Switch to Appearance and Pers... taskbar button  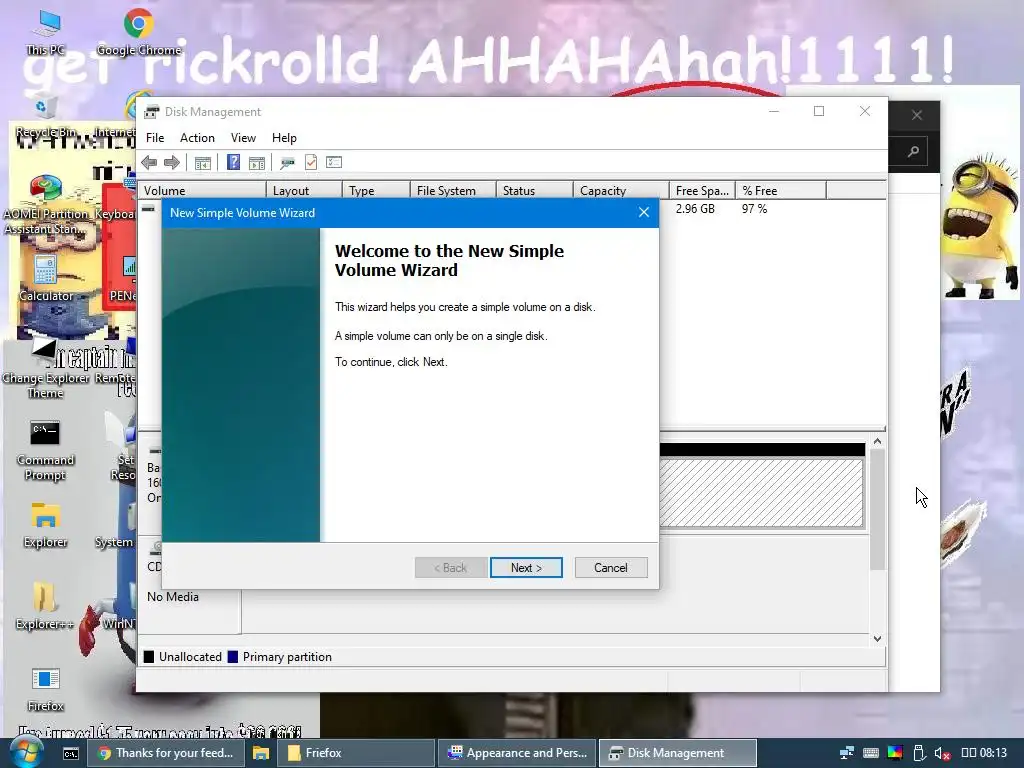coord(517,753)
